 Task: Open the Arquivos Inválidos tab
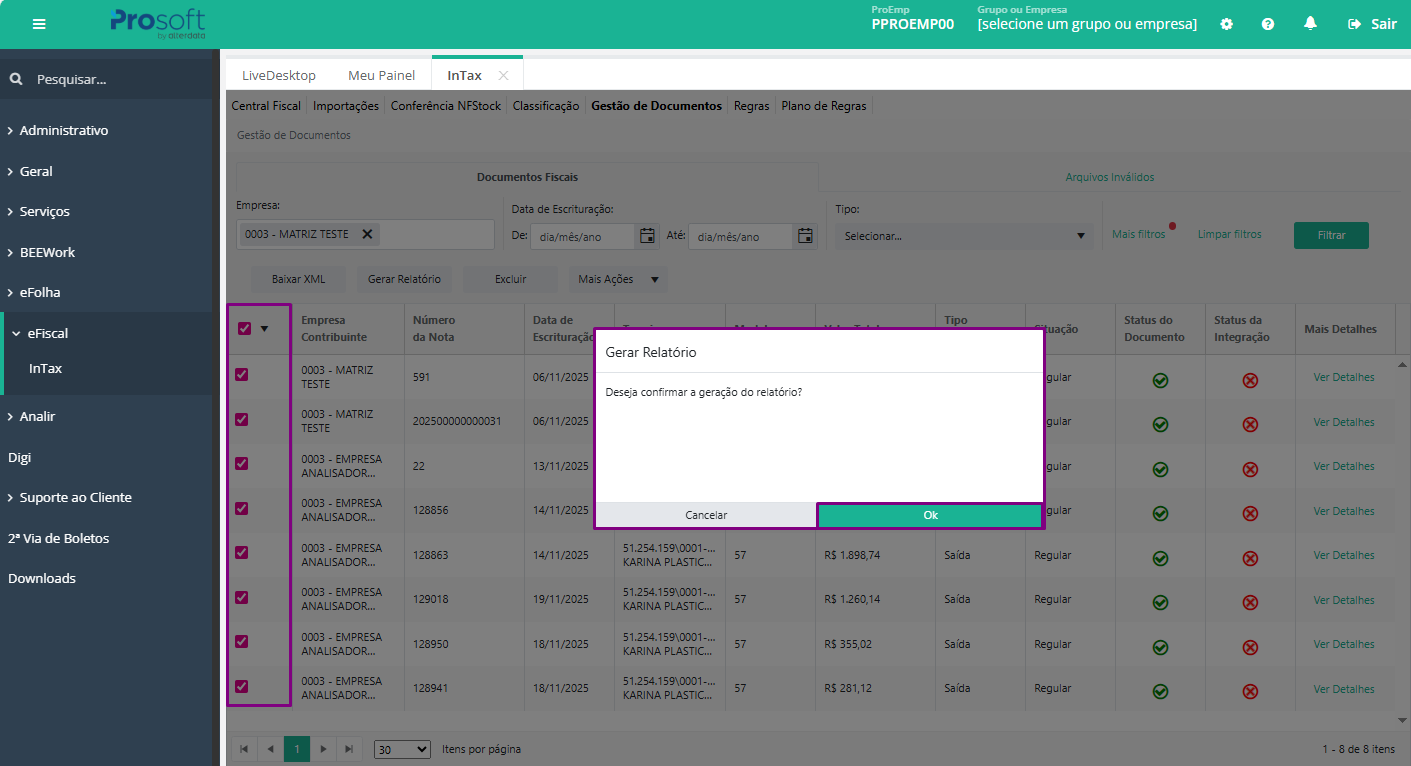[x=1109, y=177]
